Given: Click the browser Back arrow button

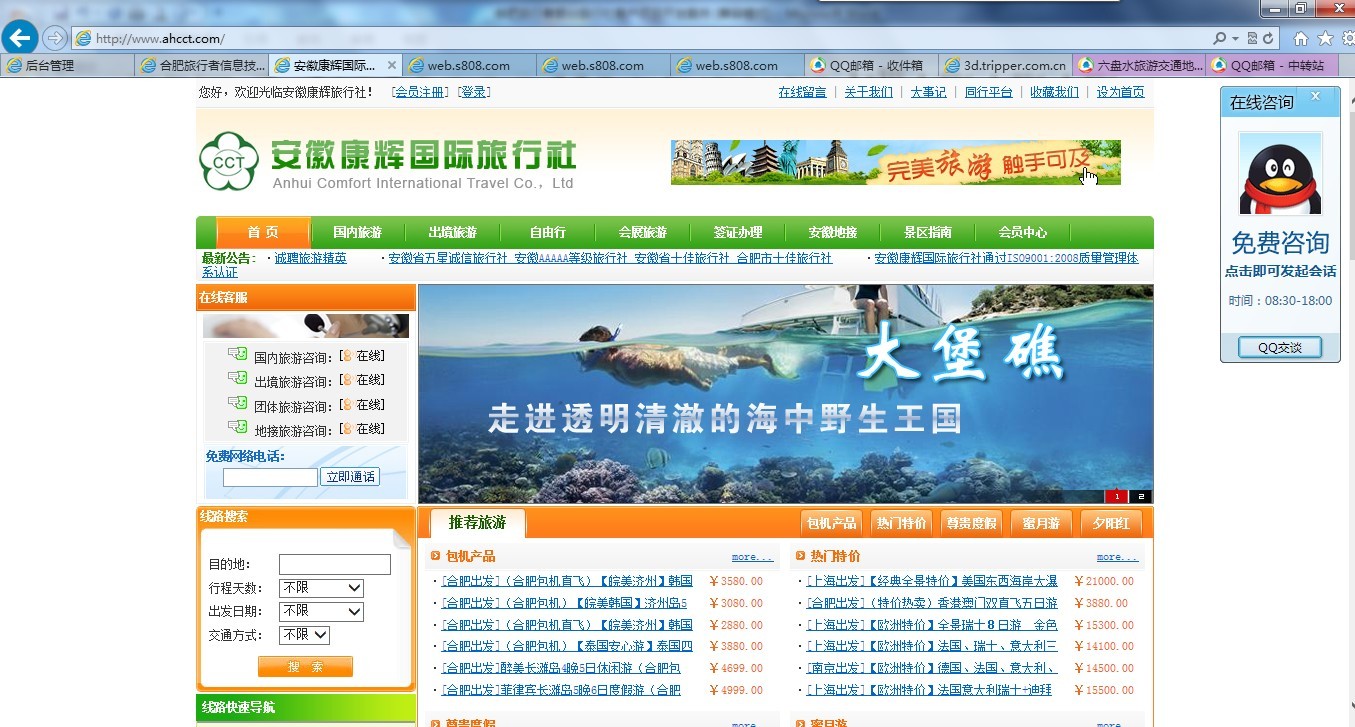Looking at the screenshot, I should click(20, 38).
